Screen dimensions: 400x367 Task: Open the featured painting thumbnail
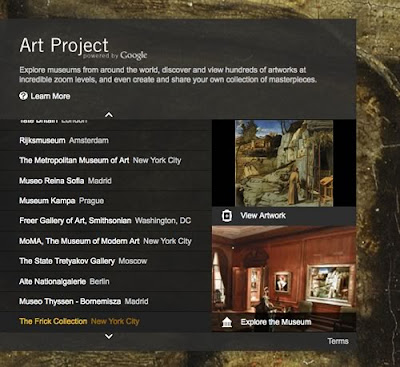[284, 163]
